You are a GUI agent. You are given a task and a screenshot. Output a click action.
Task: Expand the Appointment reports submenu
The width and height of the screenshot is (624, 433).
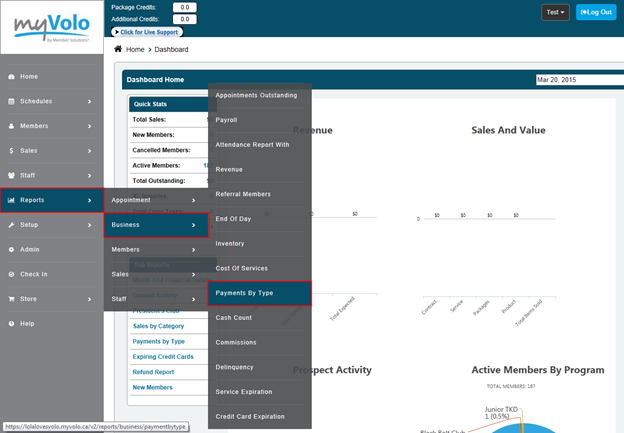click(155, 200)
